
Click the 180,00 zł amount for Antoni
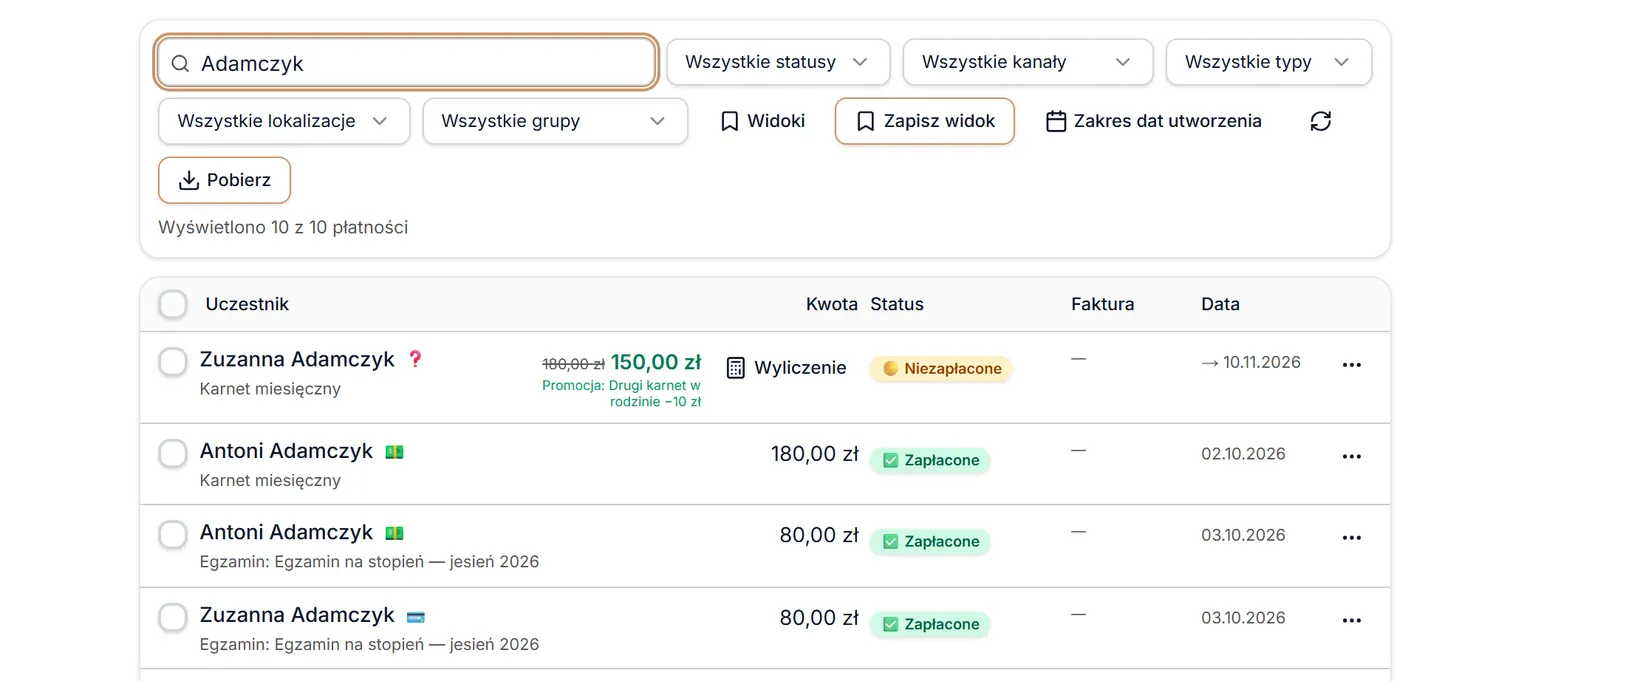coord(814,454)
